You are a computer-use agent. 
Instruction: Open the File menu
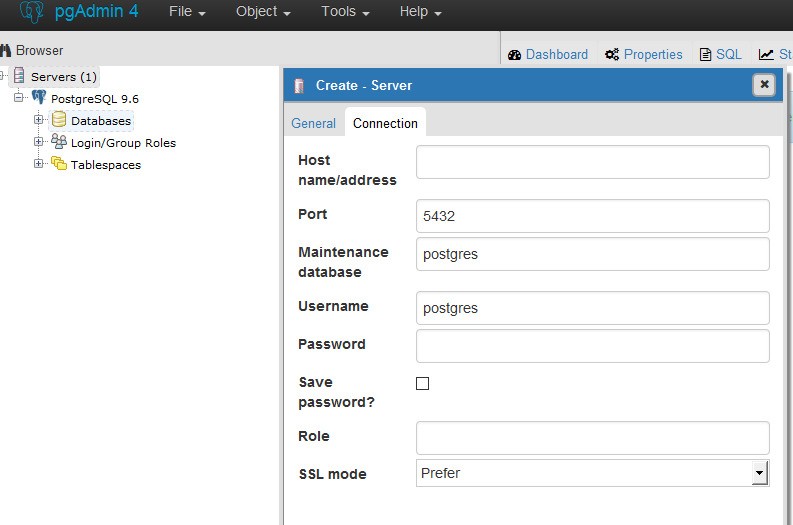[187, 12]
